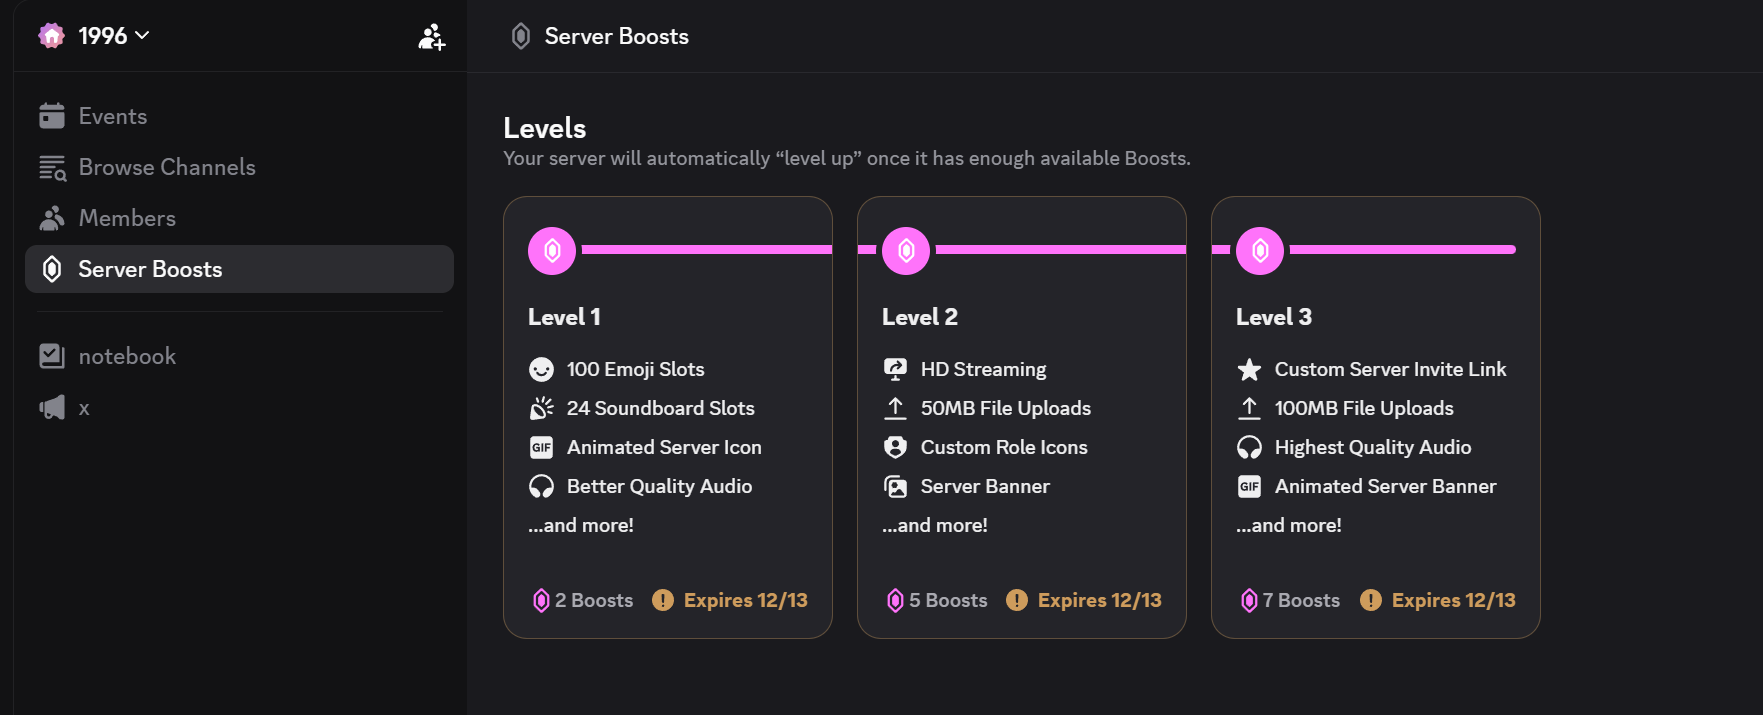1763x715 pixels.
Task: Click Expires 12/13 under Level 1
Action: click(x=746, y=600)
